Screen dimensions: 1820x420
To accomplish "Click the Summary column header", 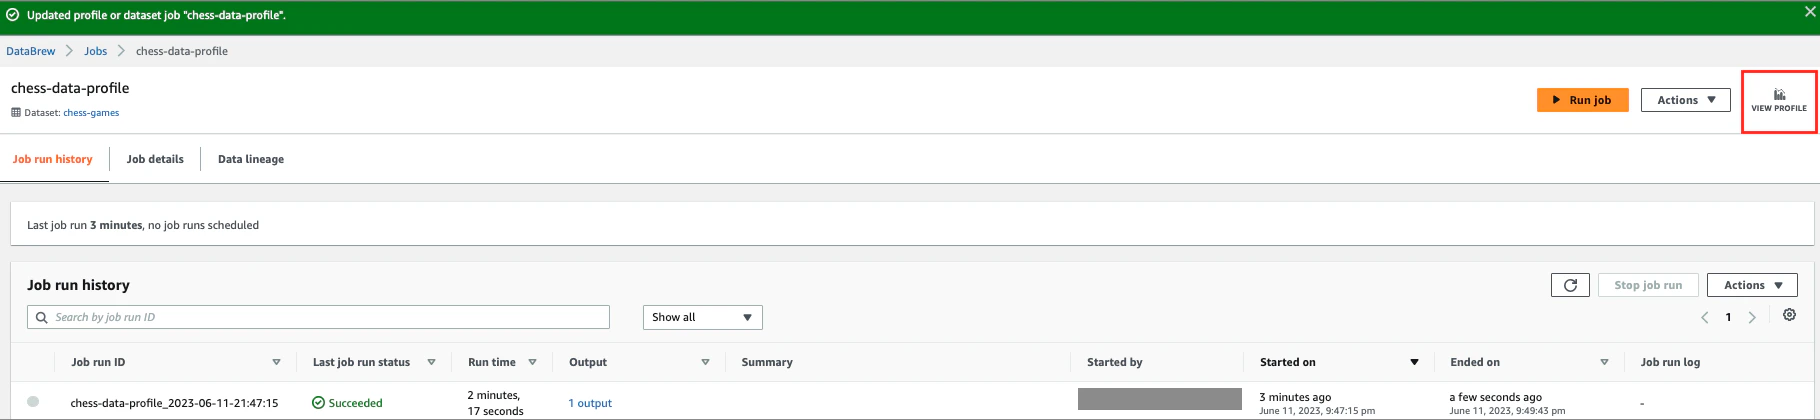I will [767, 362].
